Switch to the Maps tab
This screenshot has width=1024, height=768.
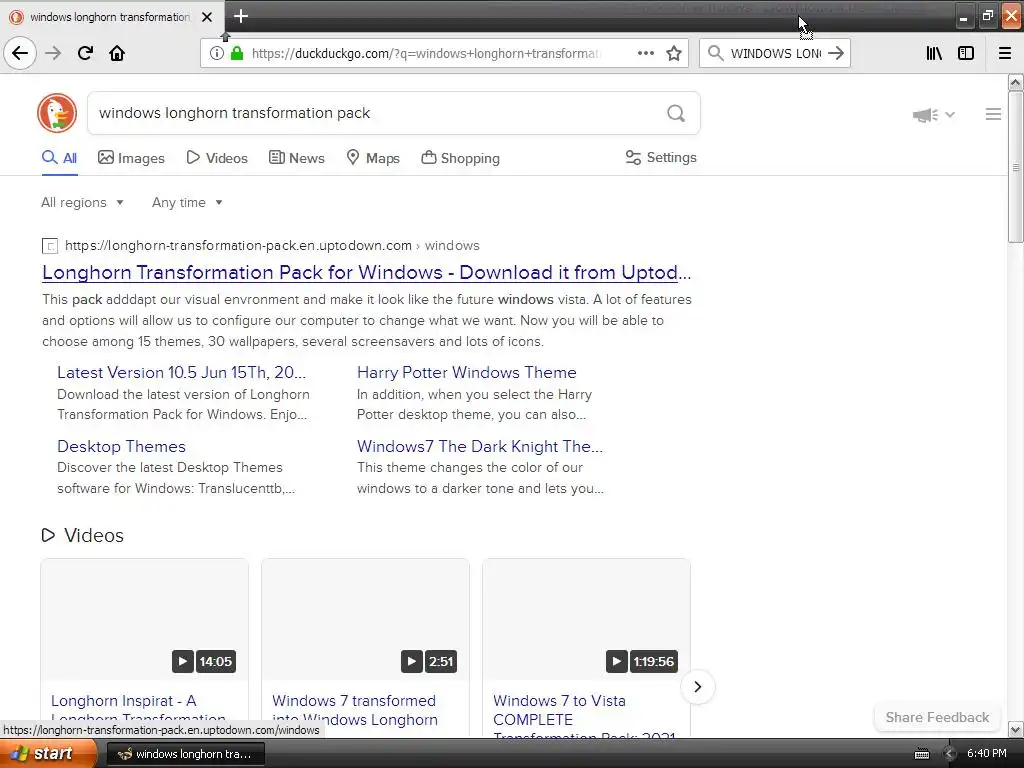373,158
